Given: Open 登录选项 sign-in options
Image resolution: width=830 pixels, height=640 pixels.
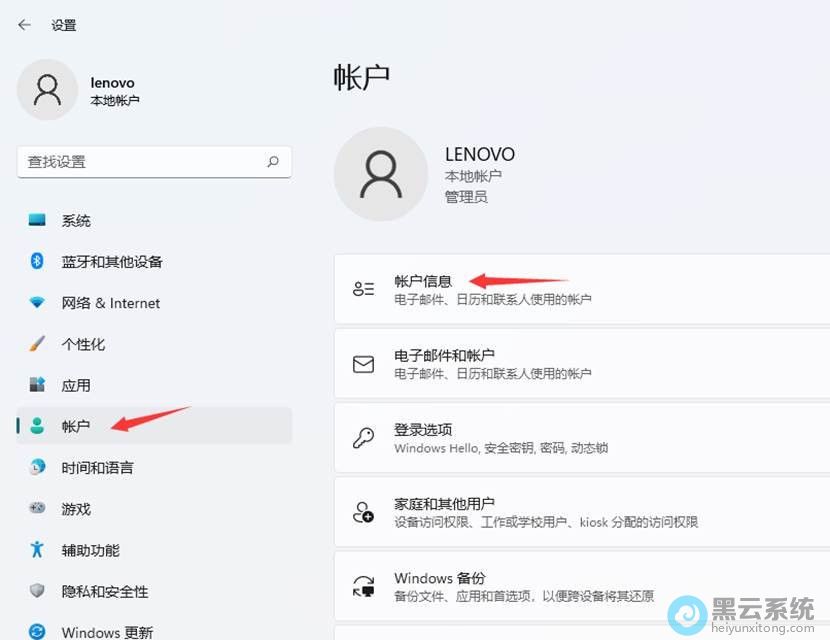Looking at the screenshot, I should (580, 438).
